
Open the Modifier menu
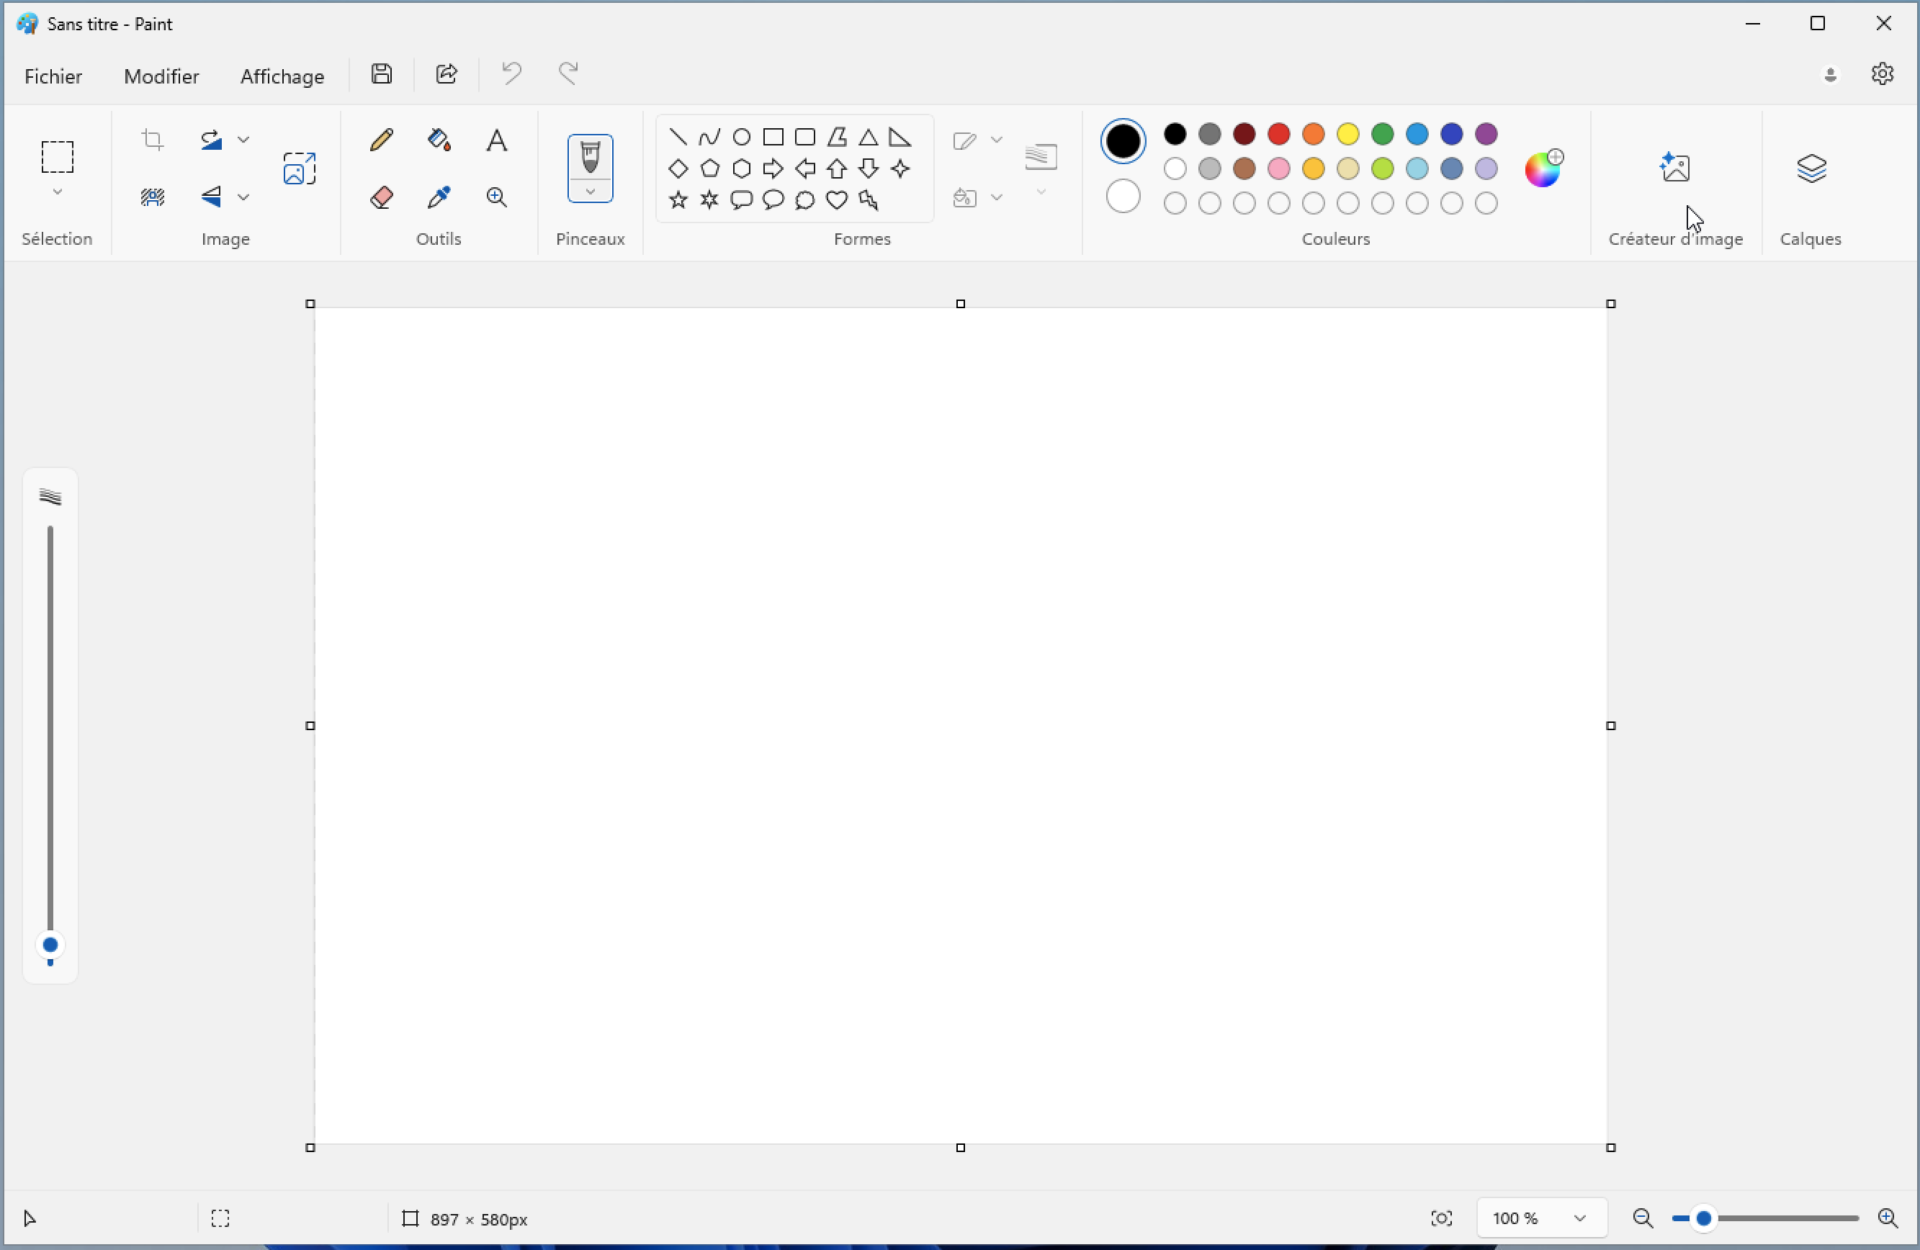coord(161,76)
